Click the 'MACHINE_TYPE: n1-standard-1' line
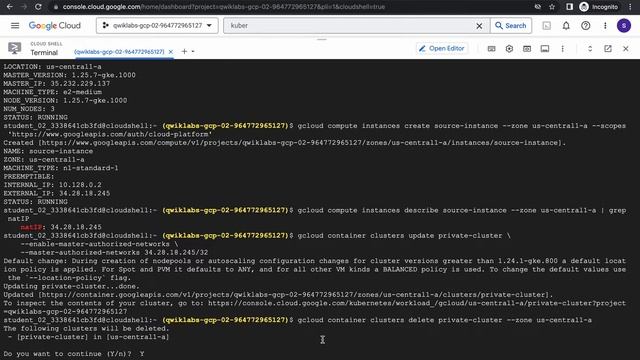Viewport: 640px width, 360px height. pyautogui.click(x=61, y=168)
